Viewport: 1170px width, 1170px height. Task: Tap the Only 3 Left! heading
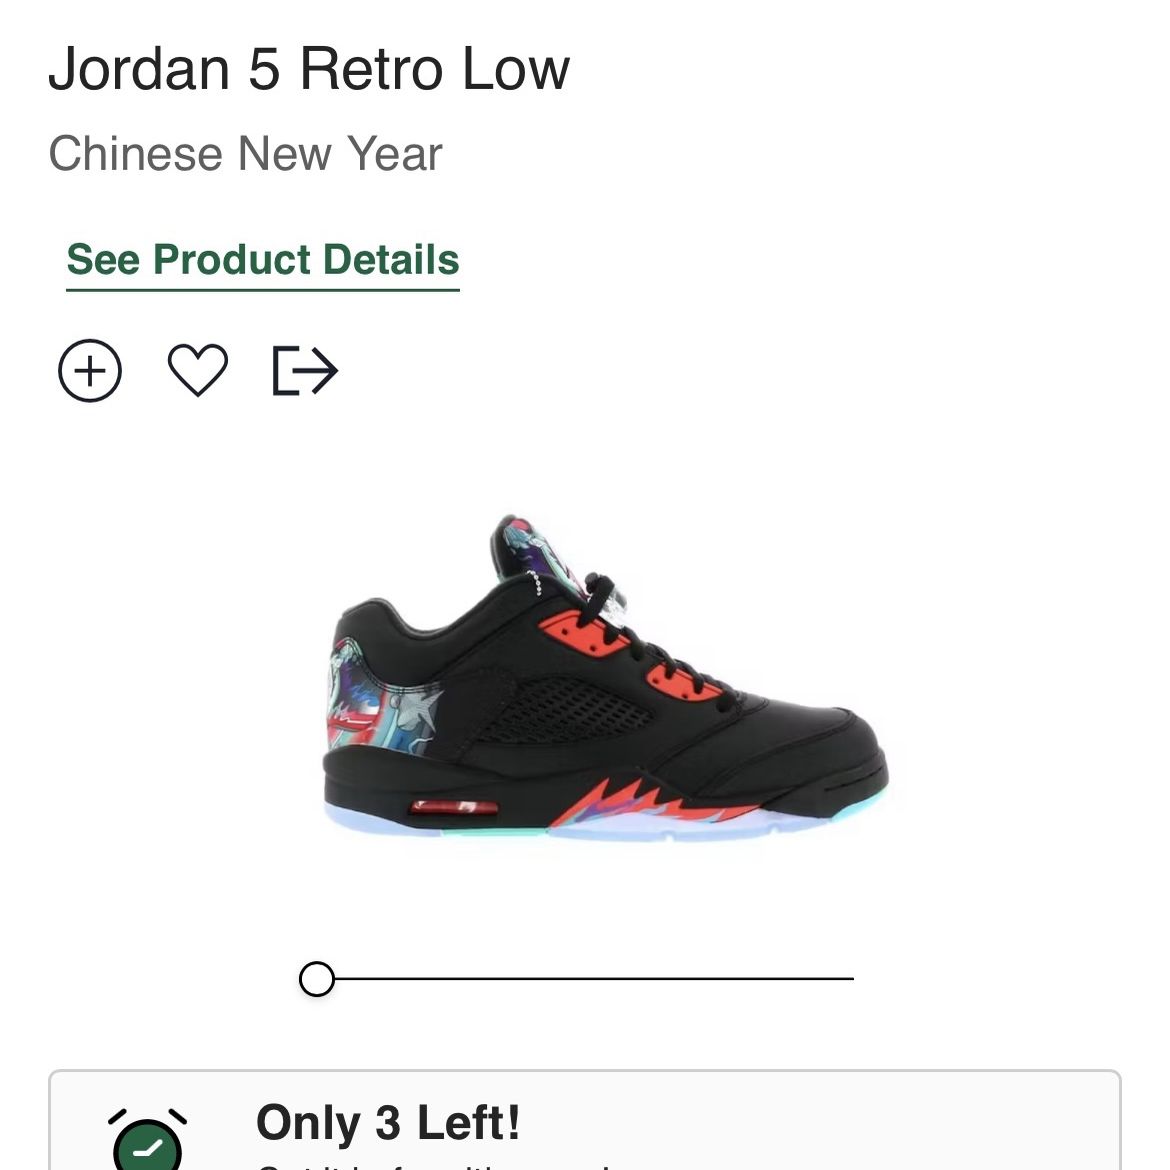pos(388,1122)
